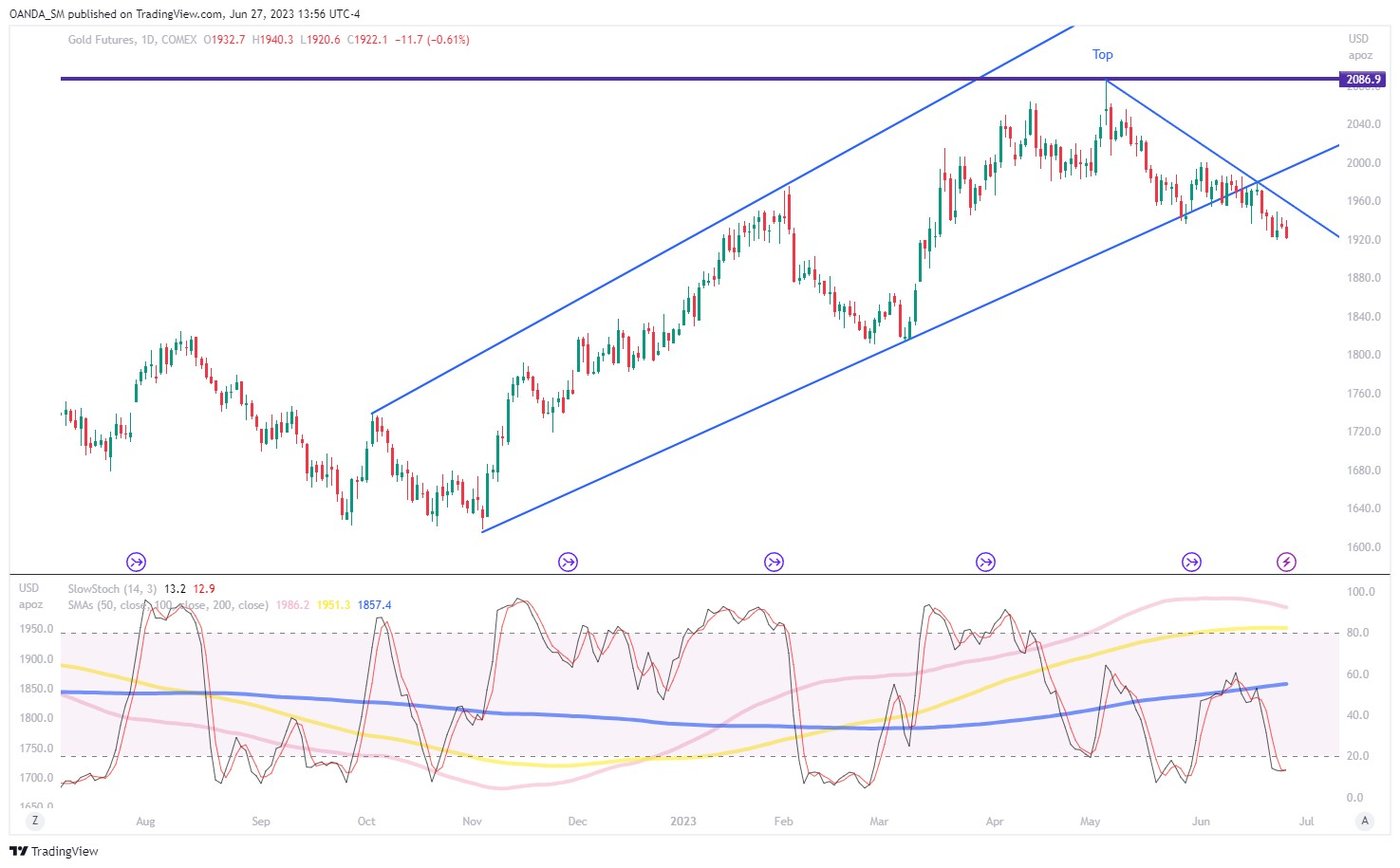1400x868 pixels.
Task: Click the Z button at bottom-left of chart
Action: tap(35, 821)
